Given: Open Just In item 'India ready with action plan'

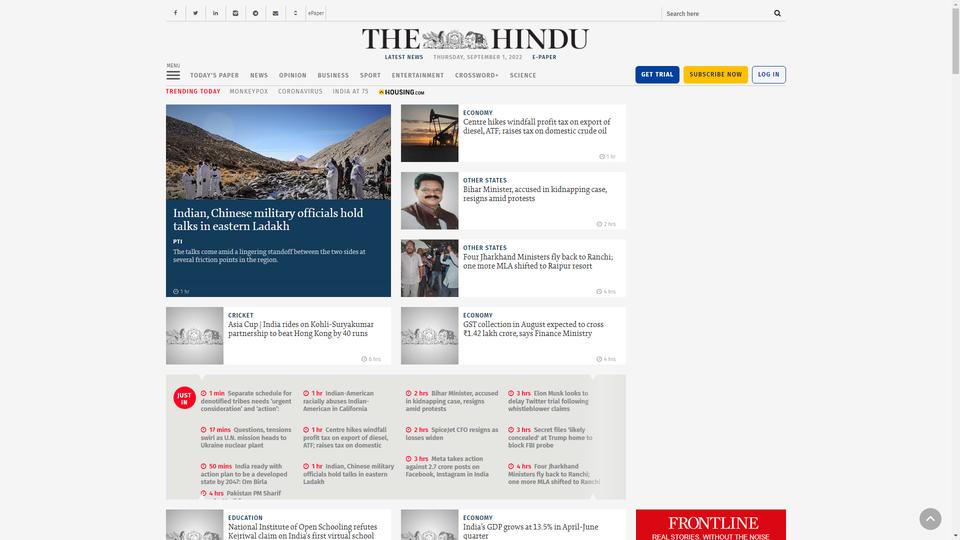Looking at the screenshot, I should click(x=244, y=474).
